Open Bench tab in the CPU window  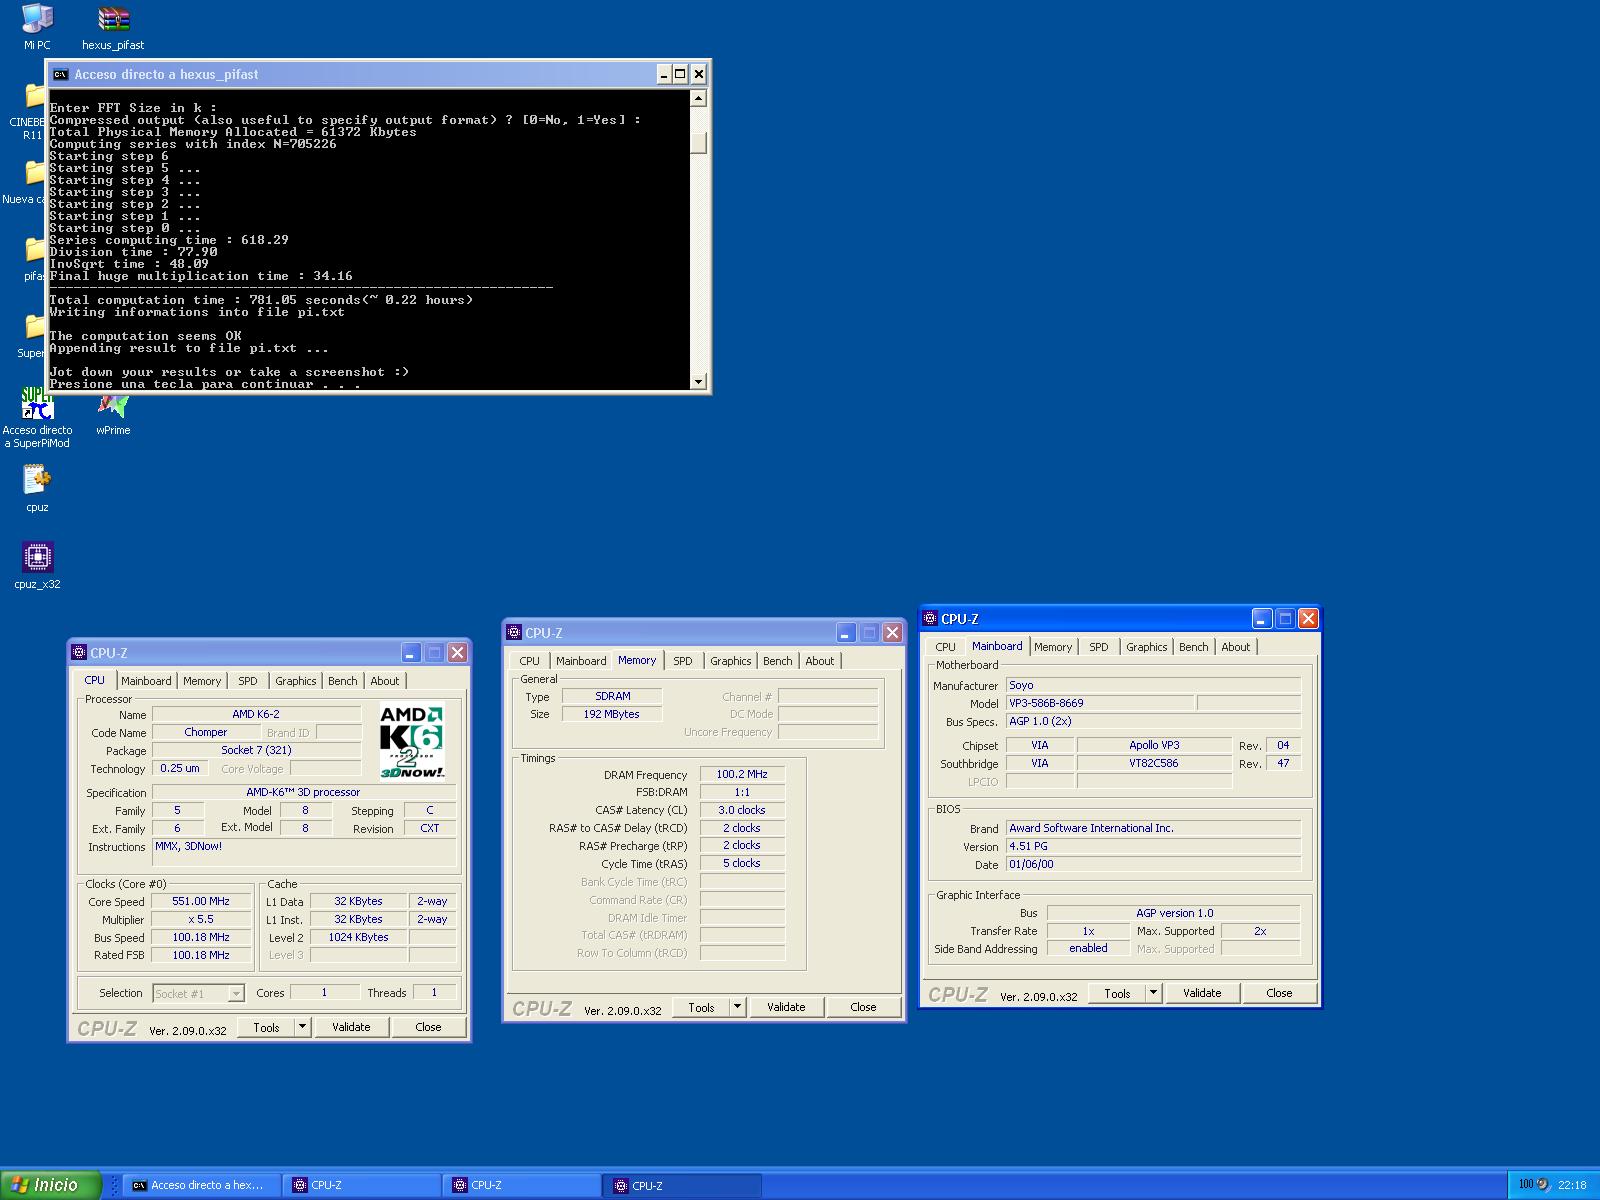tap(343, 681)
